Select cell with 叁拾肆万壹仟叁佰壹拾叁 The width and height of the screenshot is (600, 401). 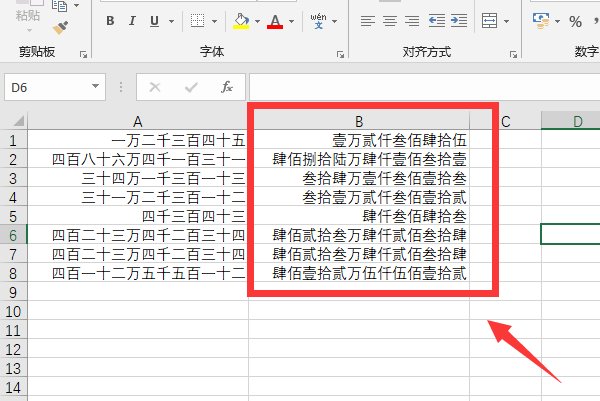[359, 178]
